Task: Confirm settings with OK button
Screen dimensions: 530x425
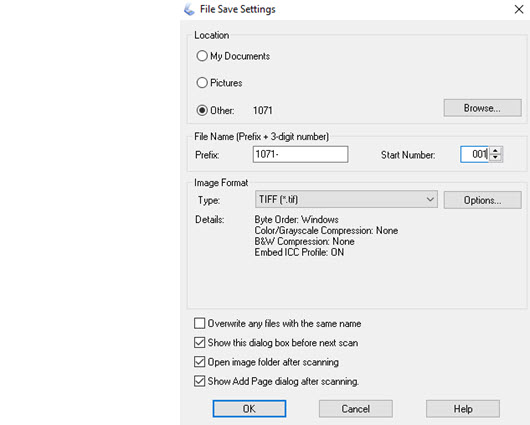Action: tap(249, 409)
